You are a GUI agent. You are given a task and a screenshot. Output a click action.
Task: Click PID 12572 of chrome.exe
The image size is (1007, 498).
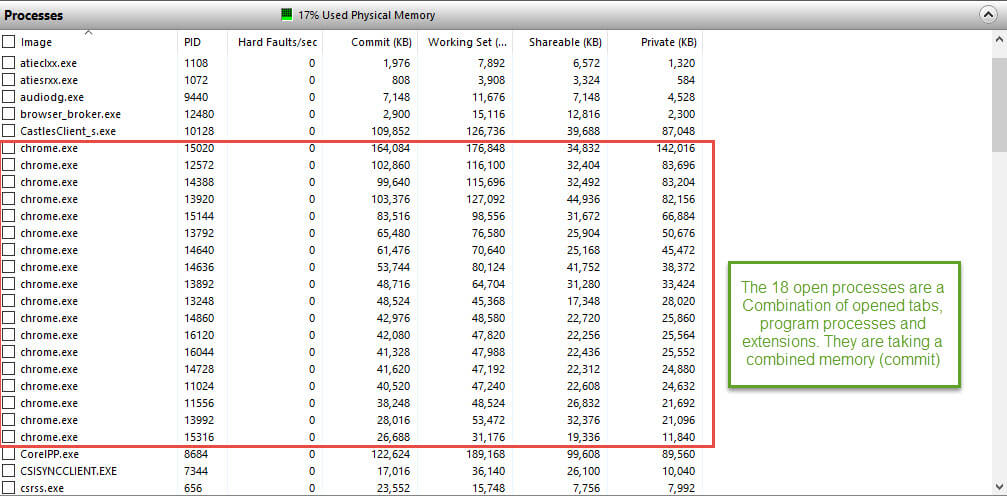tap(198, 165)
